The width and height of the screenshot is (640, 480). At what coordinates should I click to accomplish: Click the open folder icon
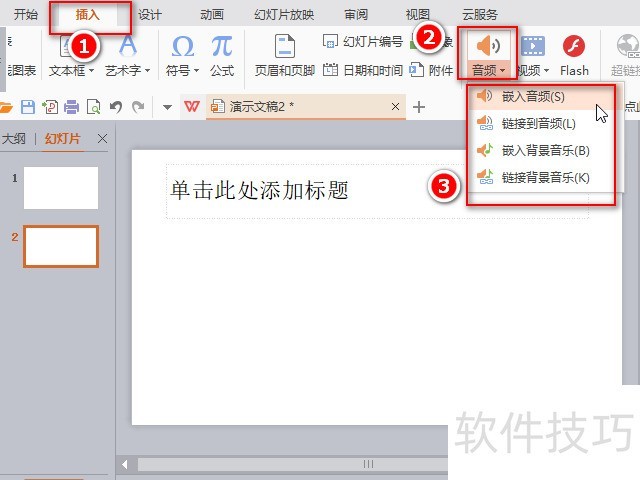click(x=6, y=107)
